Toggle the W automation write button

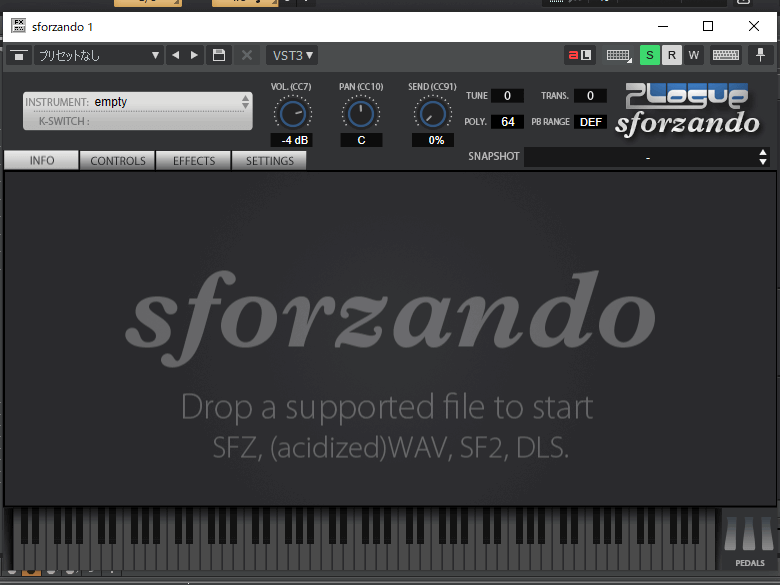[x=693, y=55]
